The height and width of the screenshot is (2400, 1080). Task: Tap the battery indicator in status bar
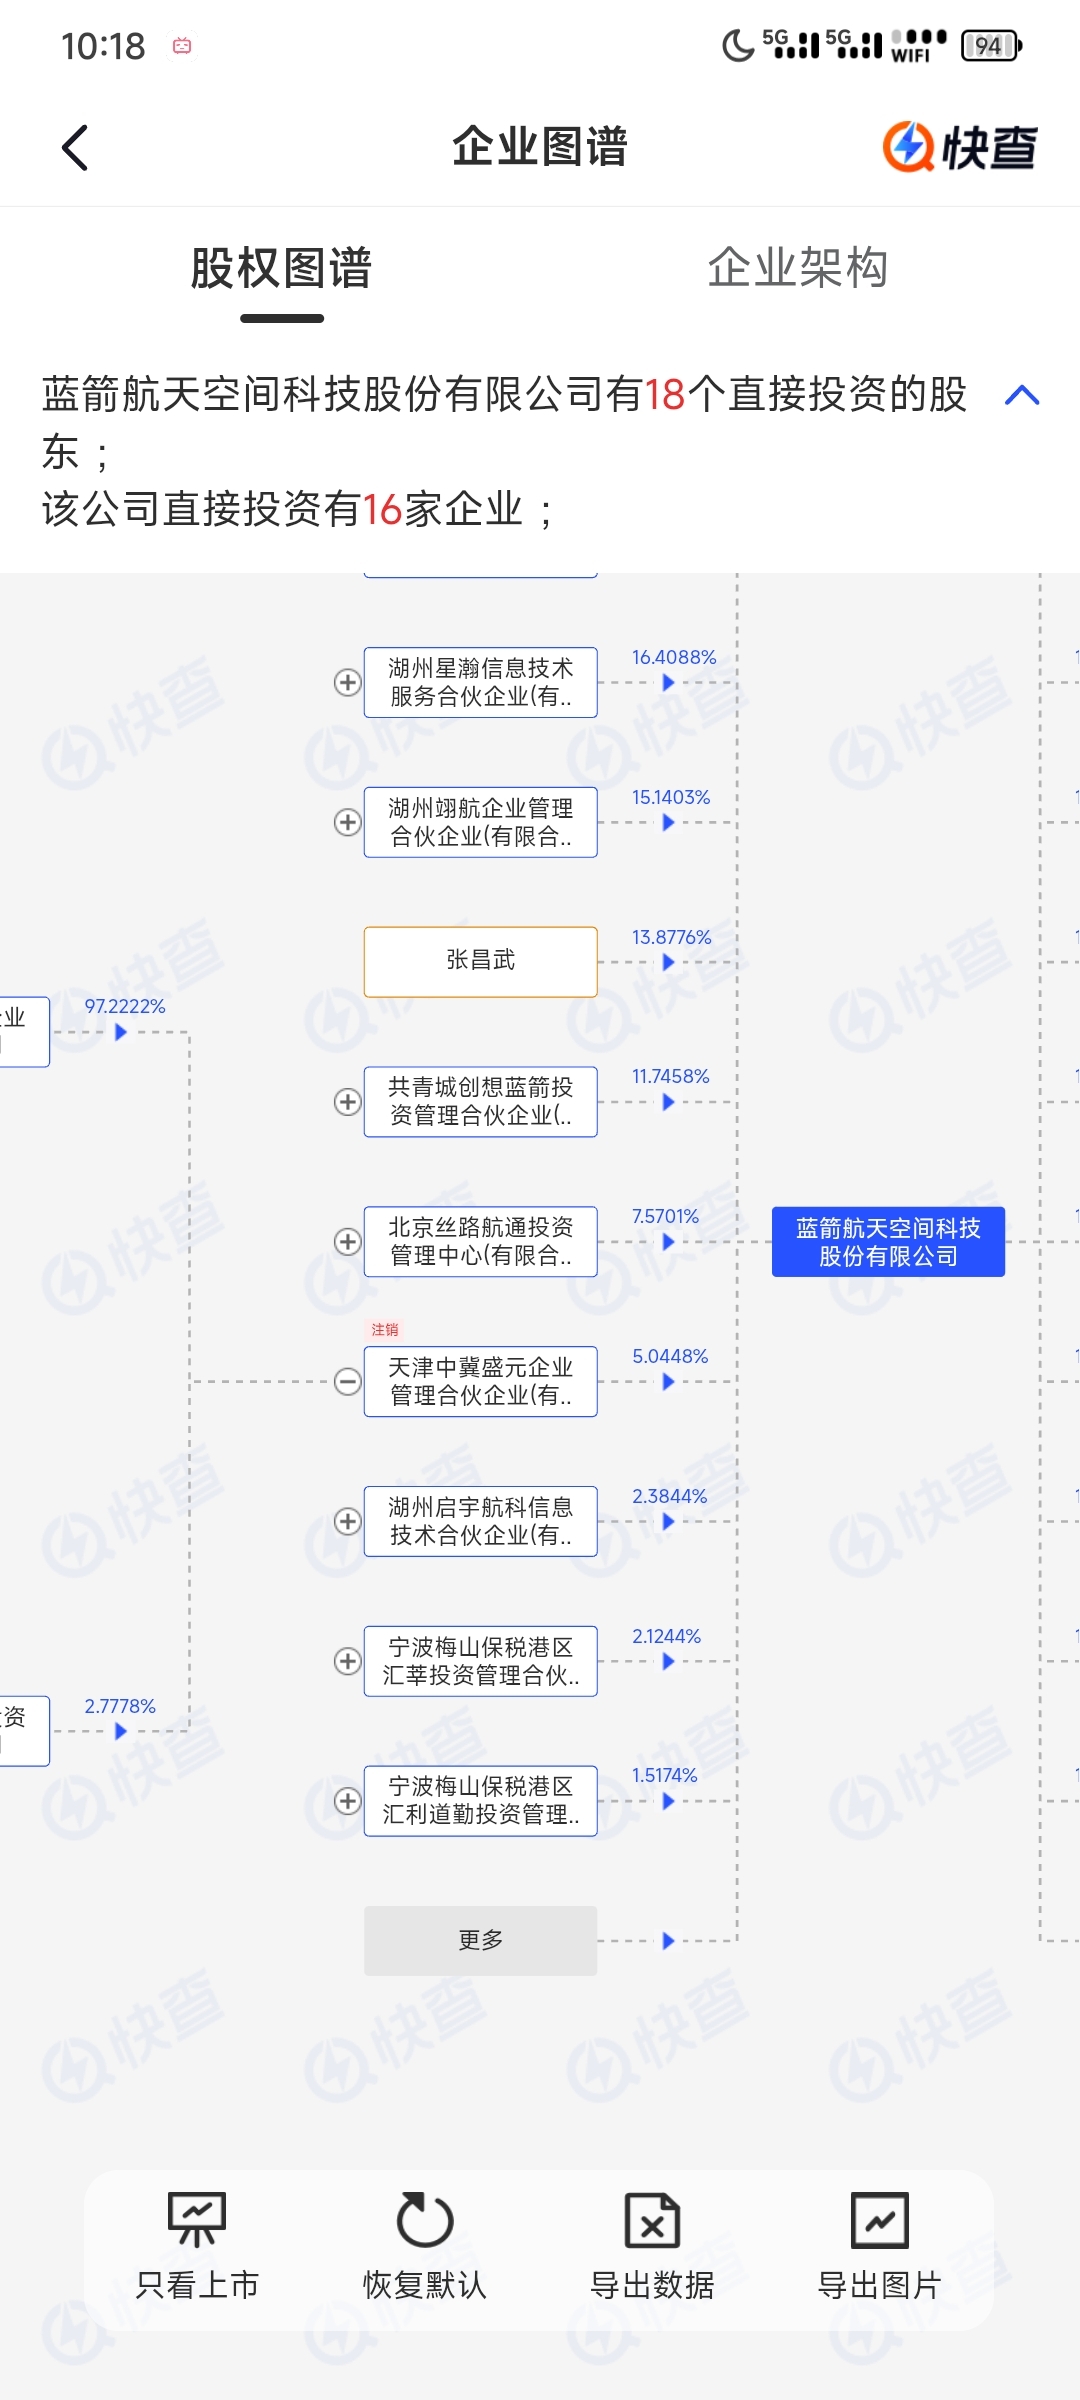pos(991,46)
